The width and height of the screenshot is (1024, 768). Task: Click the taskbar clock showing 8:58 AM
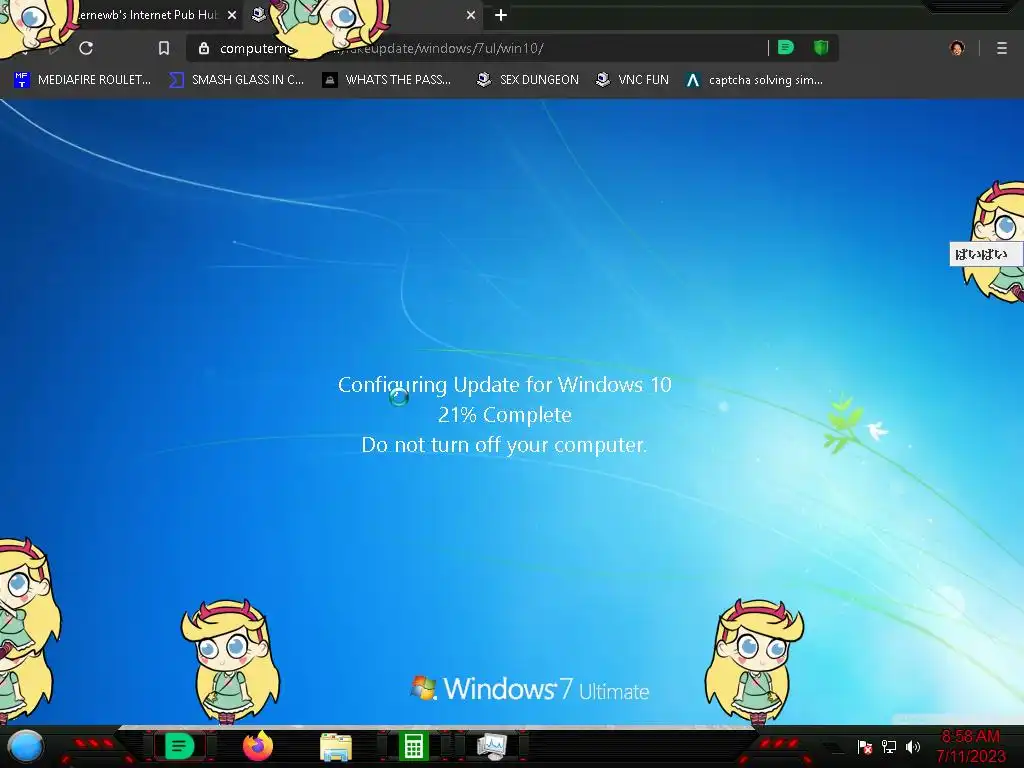[x=970, y=746]
